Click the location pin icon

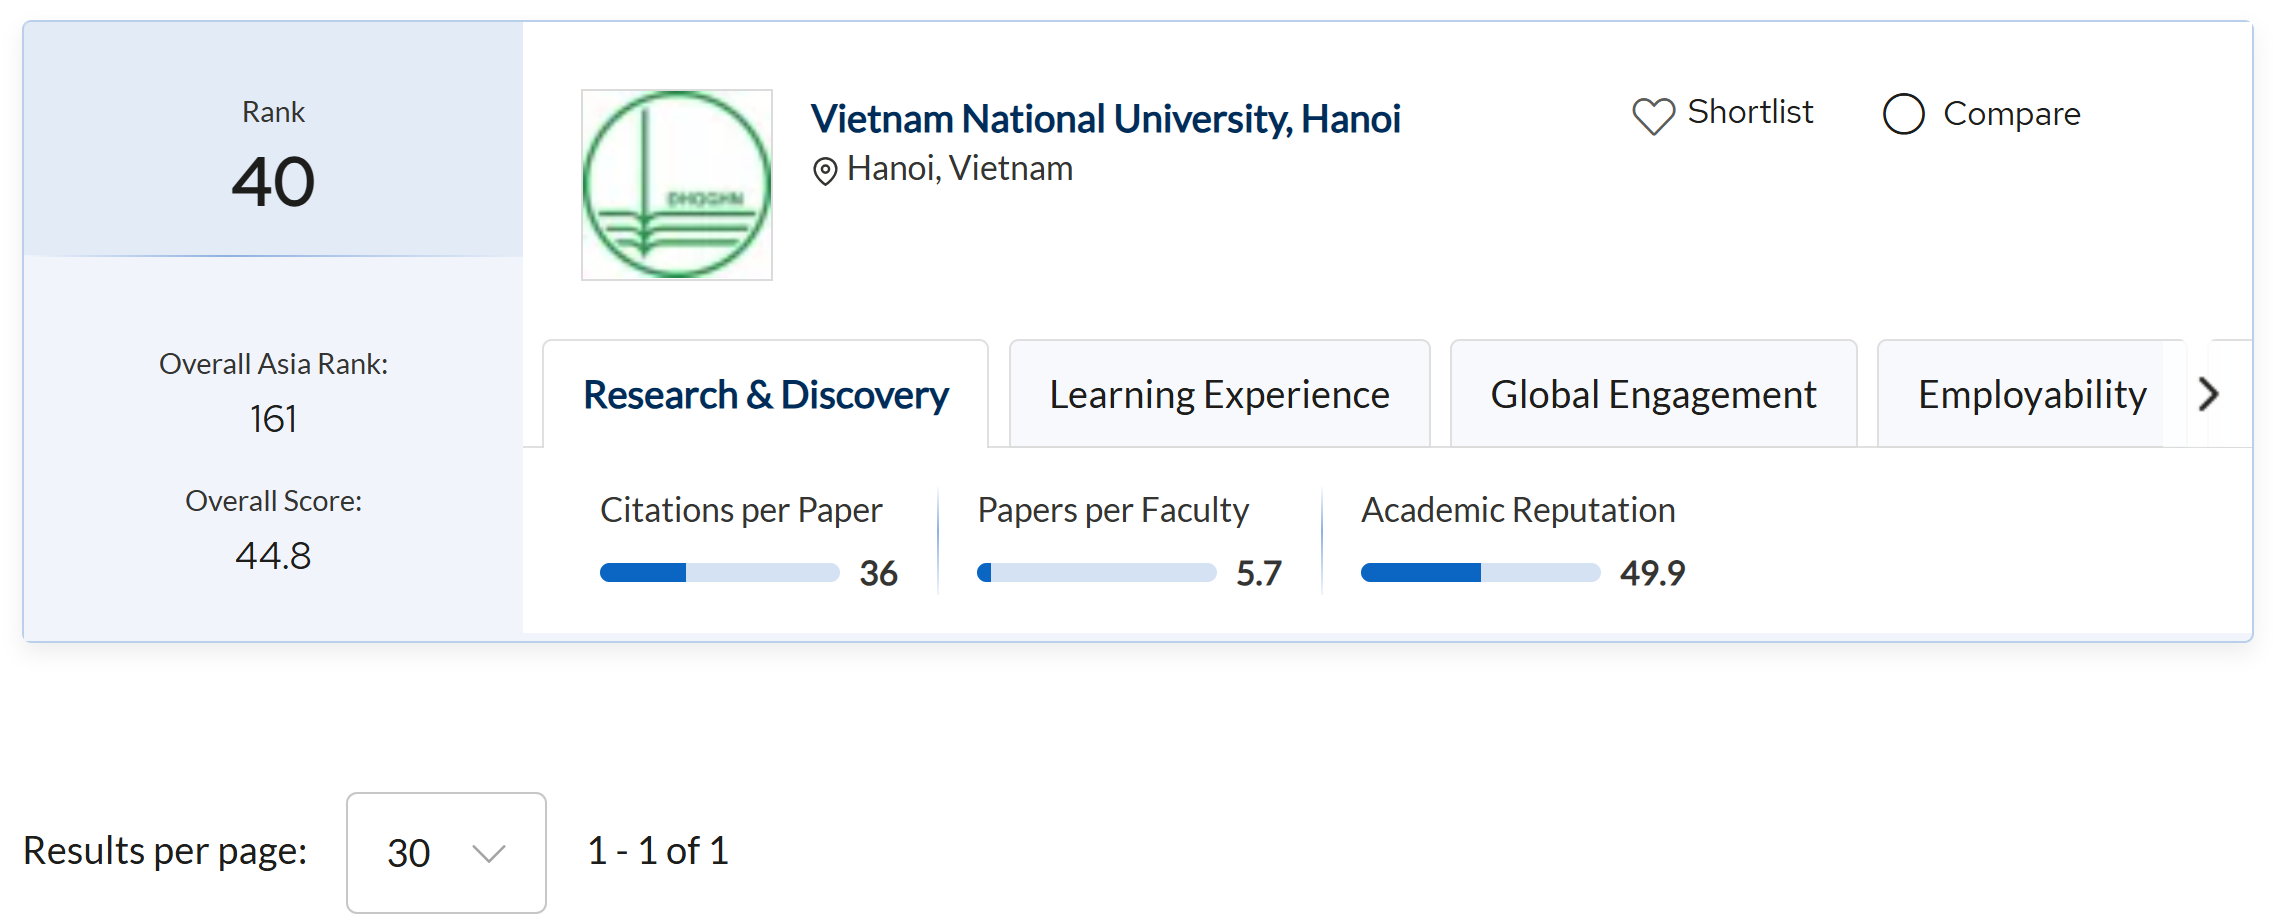(x=824, y=171)
